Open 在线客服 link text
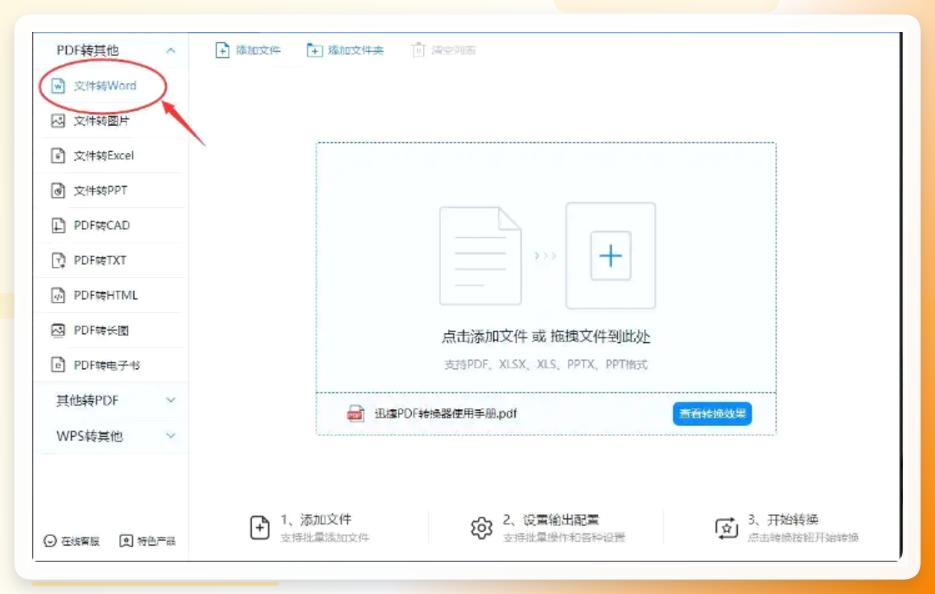This screenshot has height=594, width=935. [x=81, y=542]
